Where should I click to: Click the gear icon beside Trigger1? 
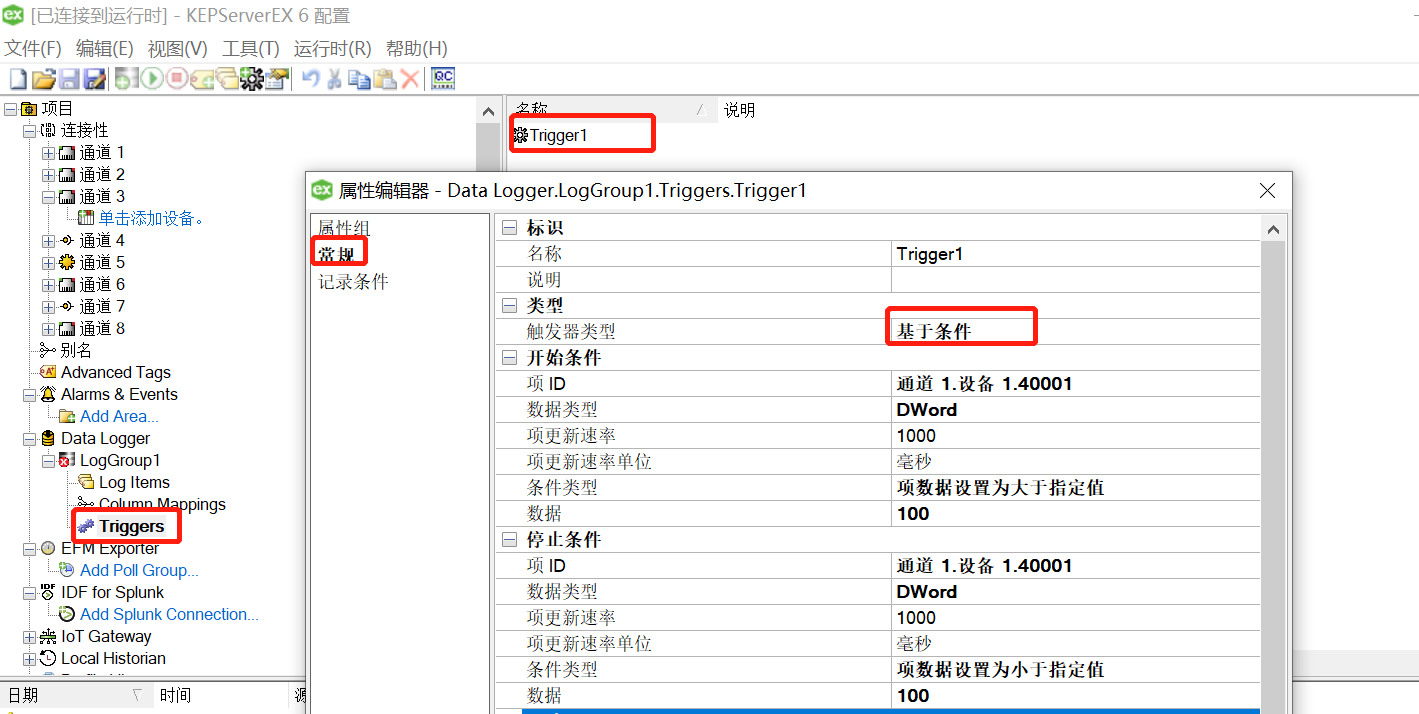pos(520,135)
